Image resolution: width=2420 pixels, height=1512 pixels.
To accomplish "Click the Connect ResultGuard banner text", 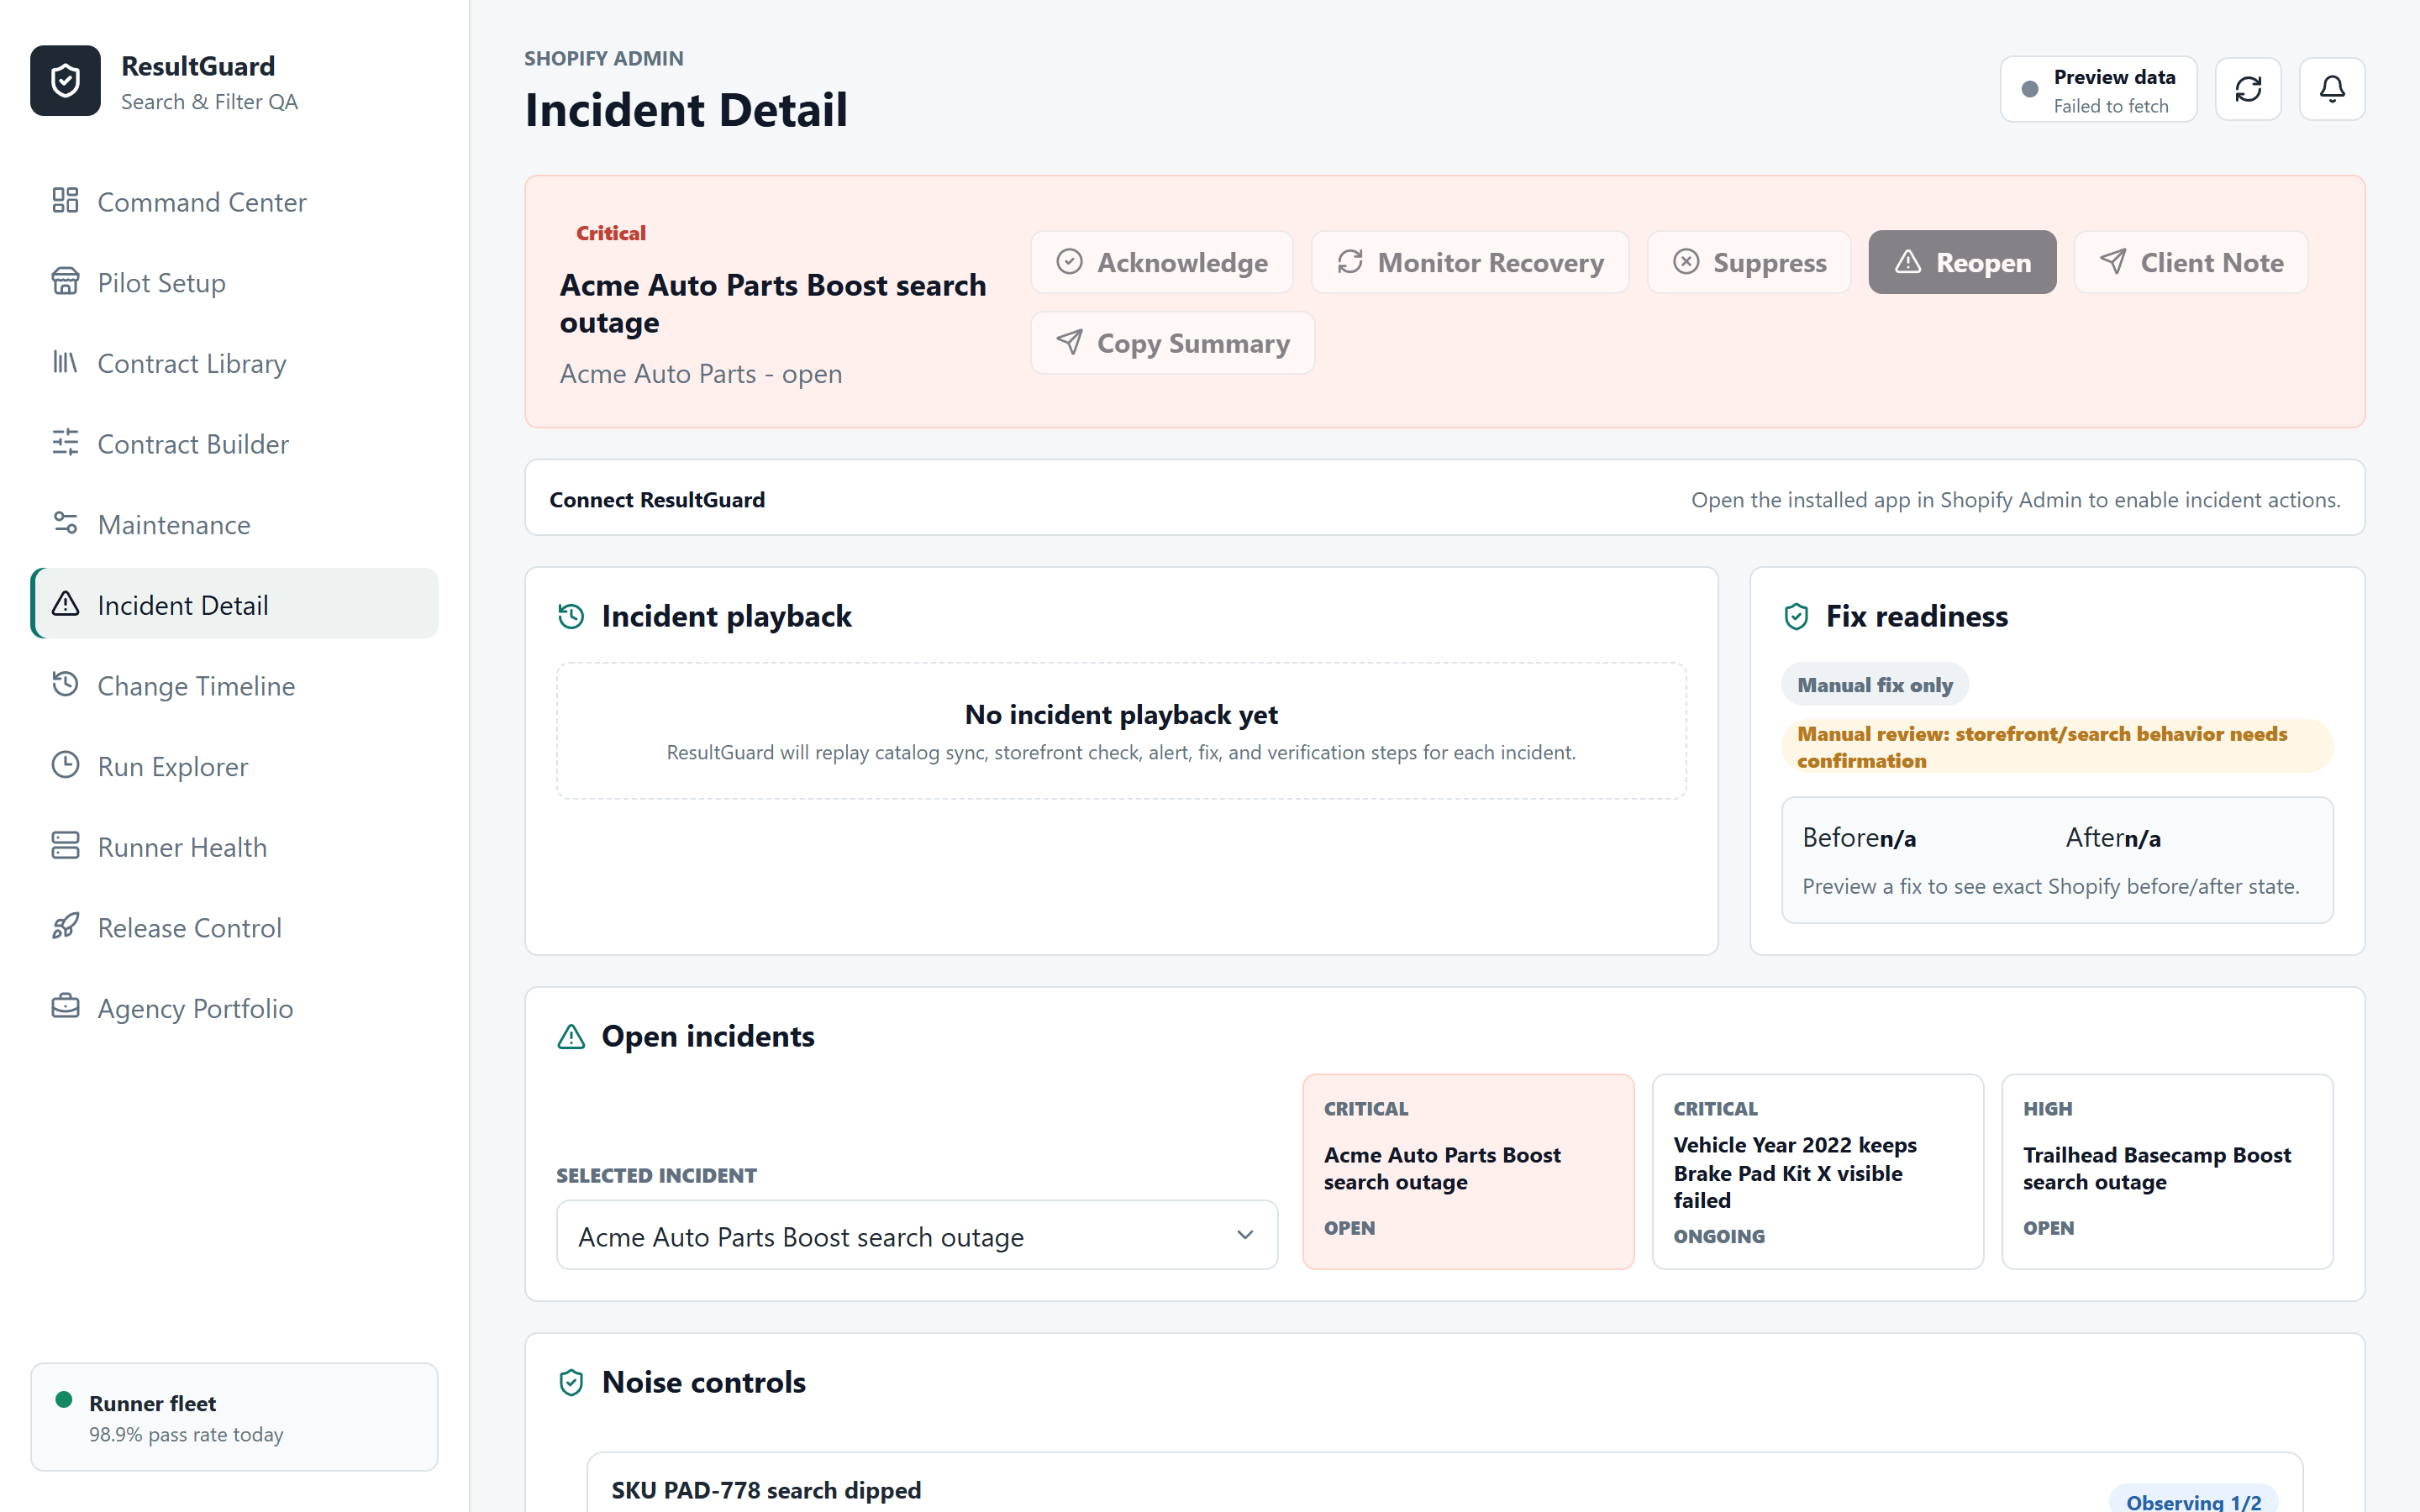I will point(657,499).
